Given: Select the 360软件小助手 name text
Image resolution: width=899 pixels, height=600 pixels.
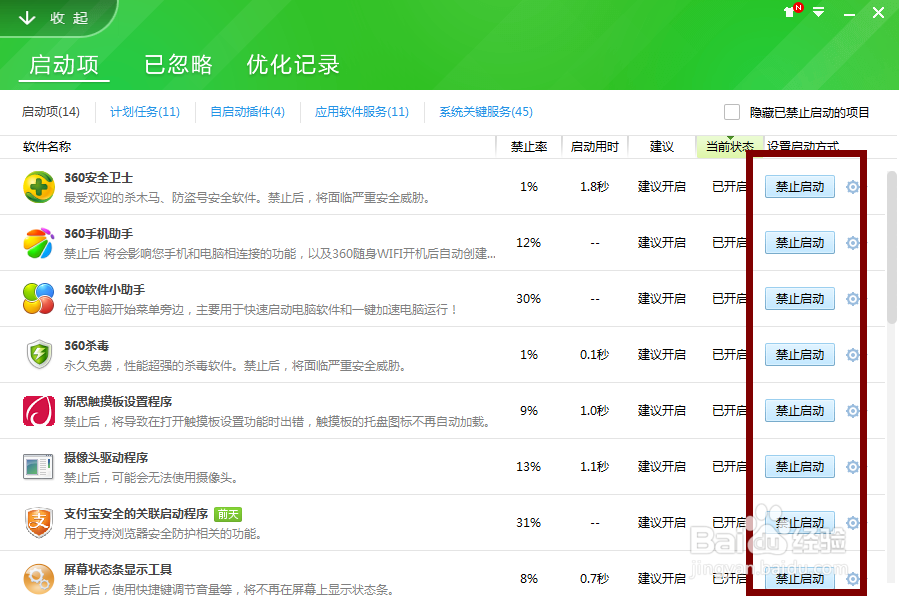Looking at the screenshot, I should (x=104, y=290).
